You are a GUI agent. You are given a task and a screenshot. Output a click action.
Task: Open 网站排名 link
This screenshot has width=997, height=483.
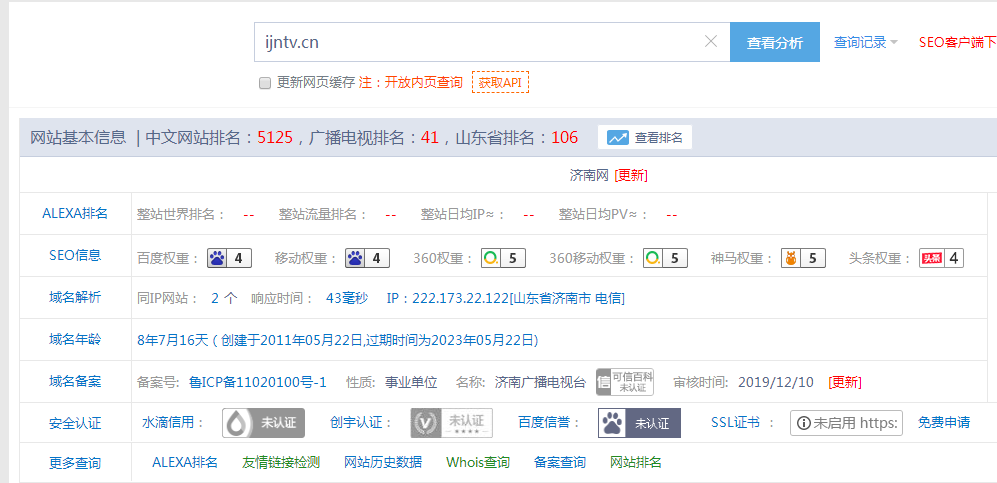coord(635,463)
